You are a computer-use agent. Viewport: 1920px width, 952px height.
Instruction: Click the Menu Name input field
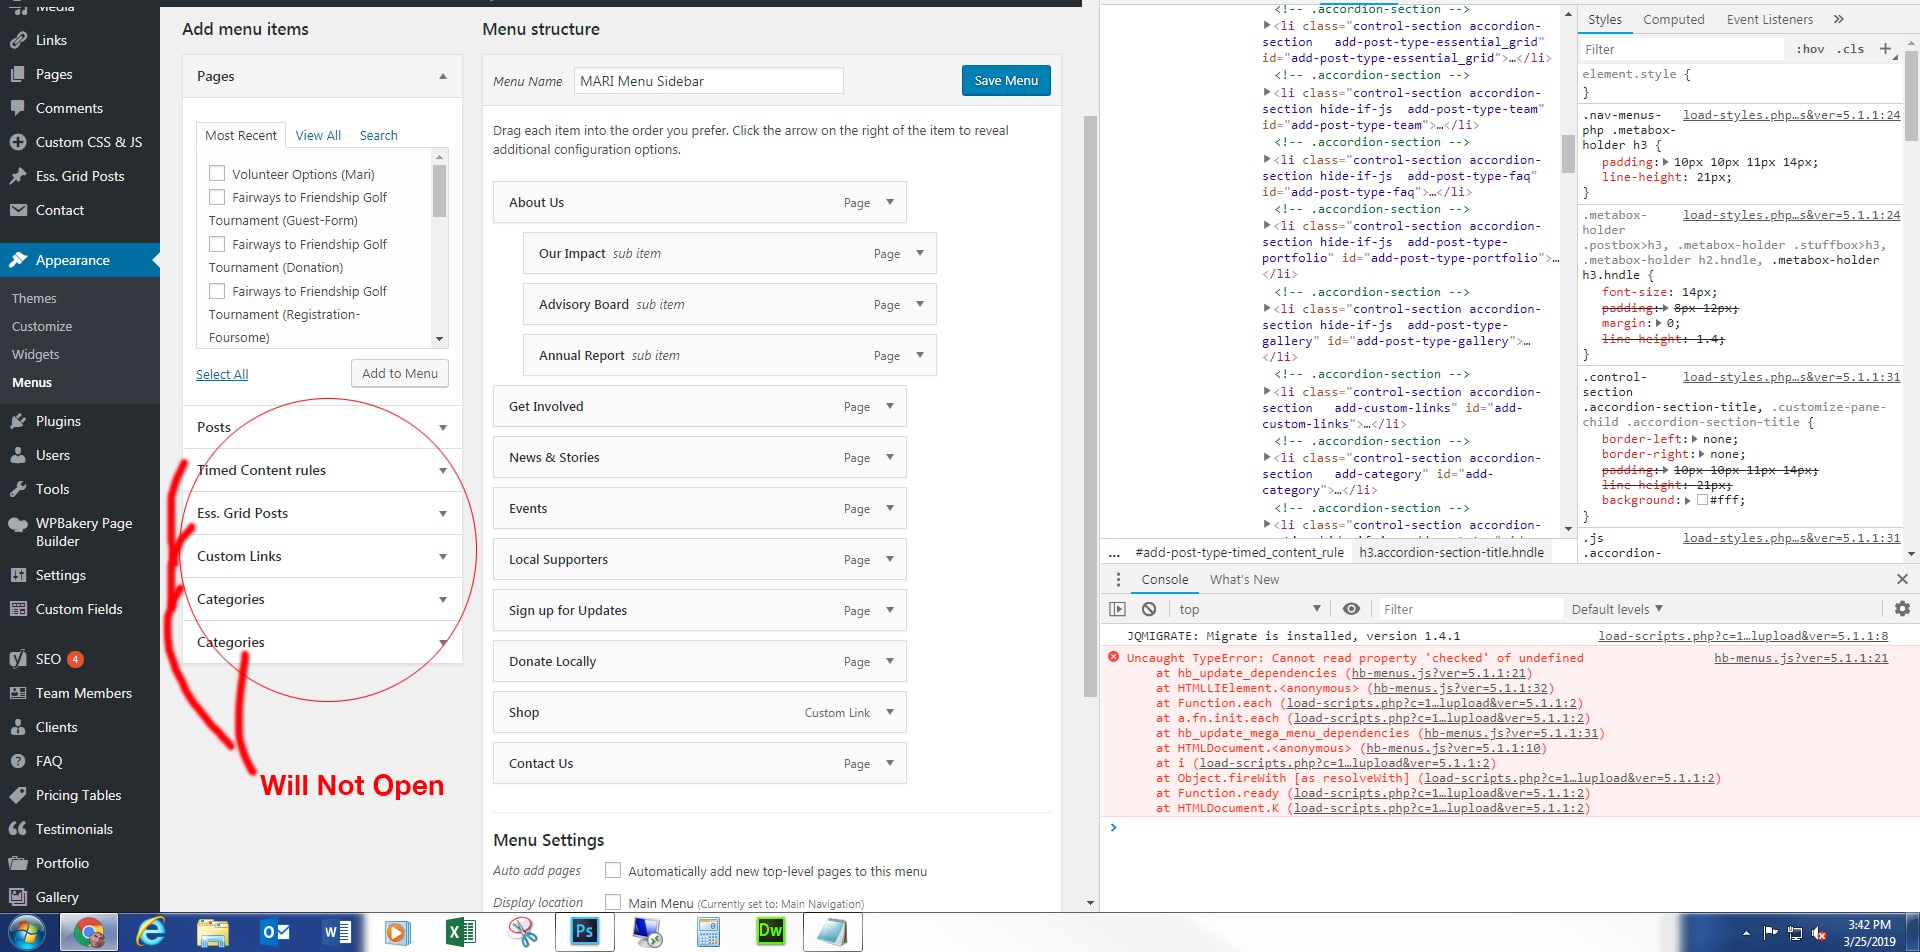(x=708, y=81)
